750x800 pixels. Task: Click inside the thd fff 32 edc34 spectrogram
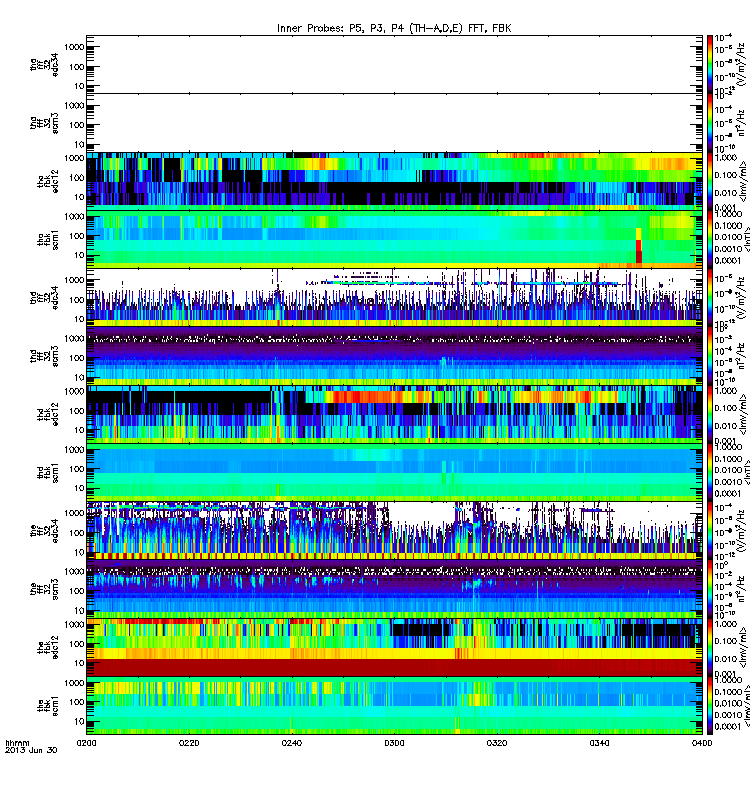[x=394, y=298]
